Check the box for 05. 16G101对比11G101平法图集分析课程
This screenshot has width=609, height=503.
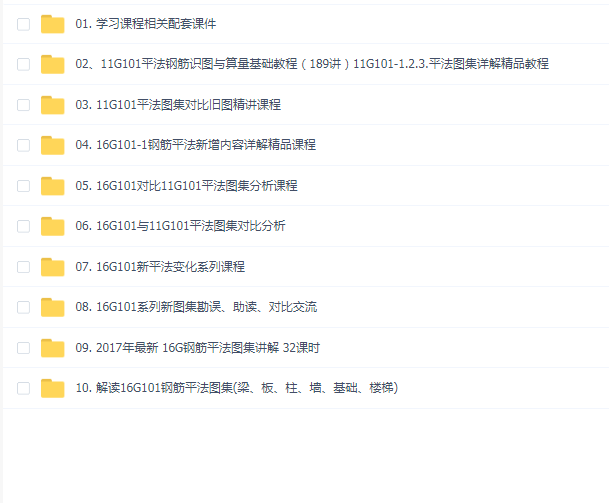coord(23,186)
